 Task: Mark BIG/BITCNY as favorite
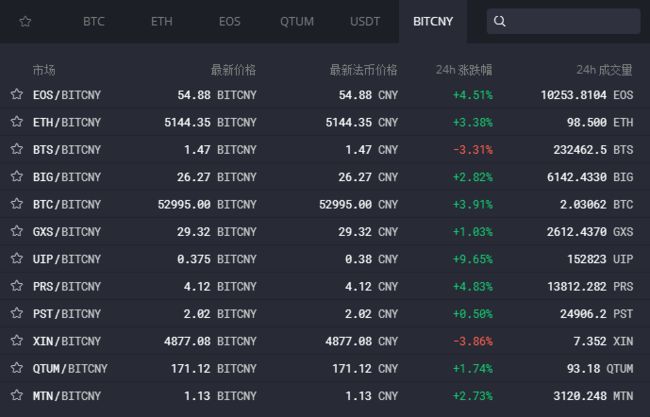pos(17,176)
